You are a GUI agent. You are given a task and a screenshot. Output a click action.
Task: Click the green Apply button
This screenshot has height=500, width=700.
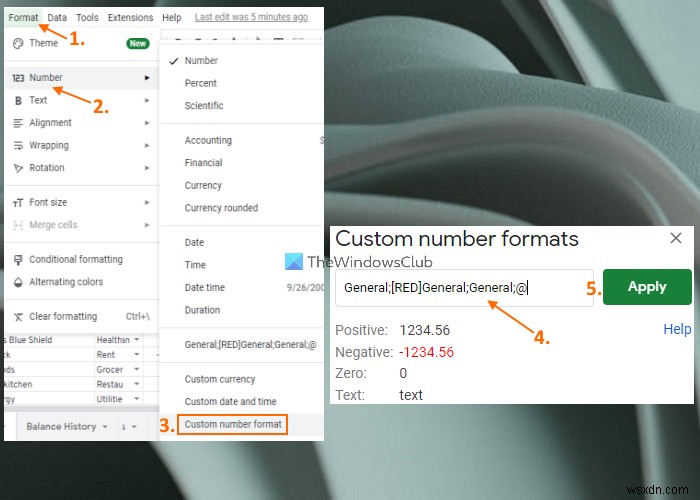[647, 287]
